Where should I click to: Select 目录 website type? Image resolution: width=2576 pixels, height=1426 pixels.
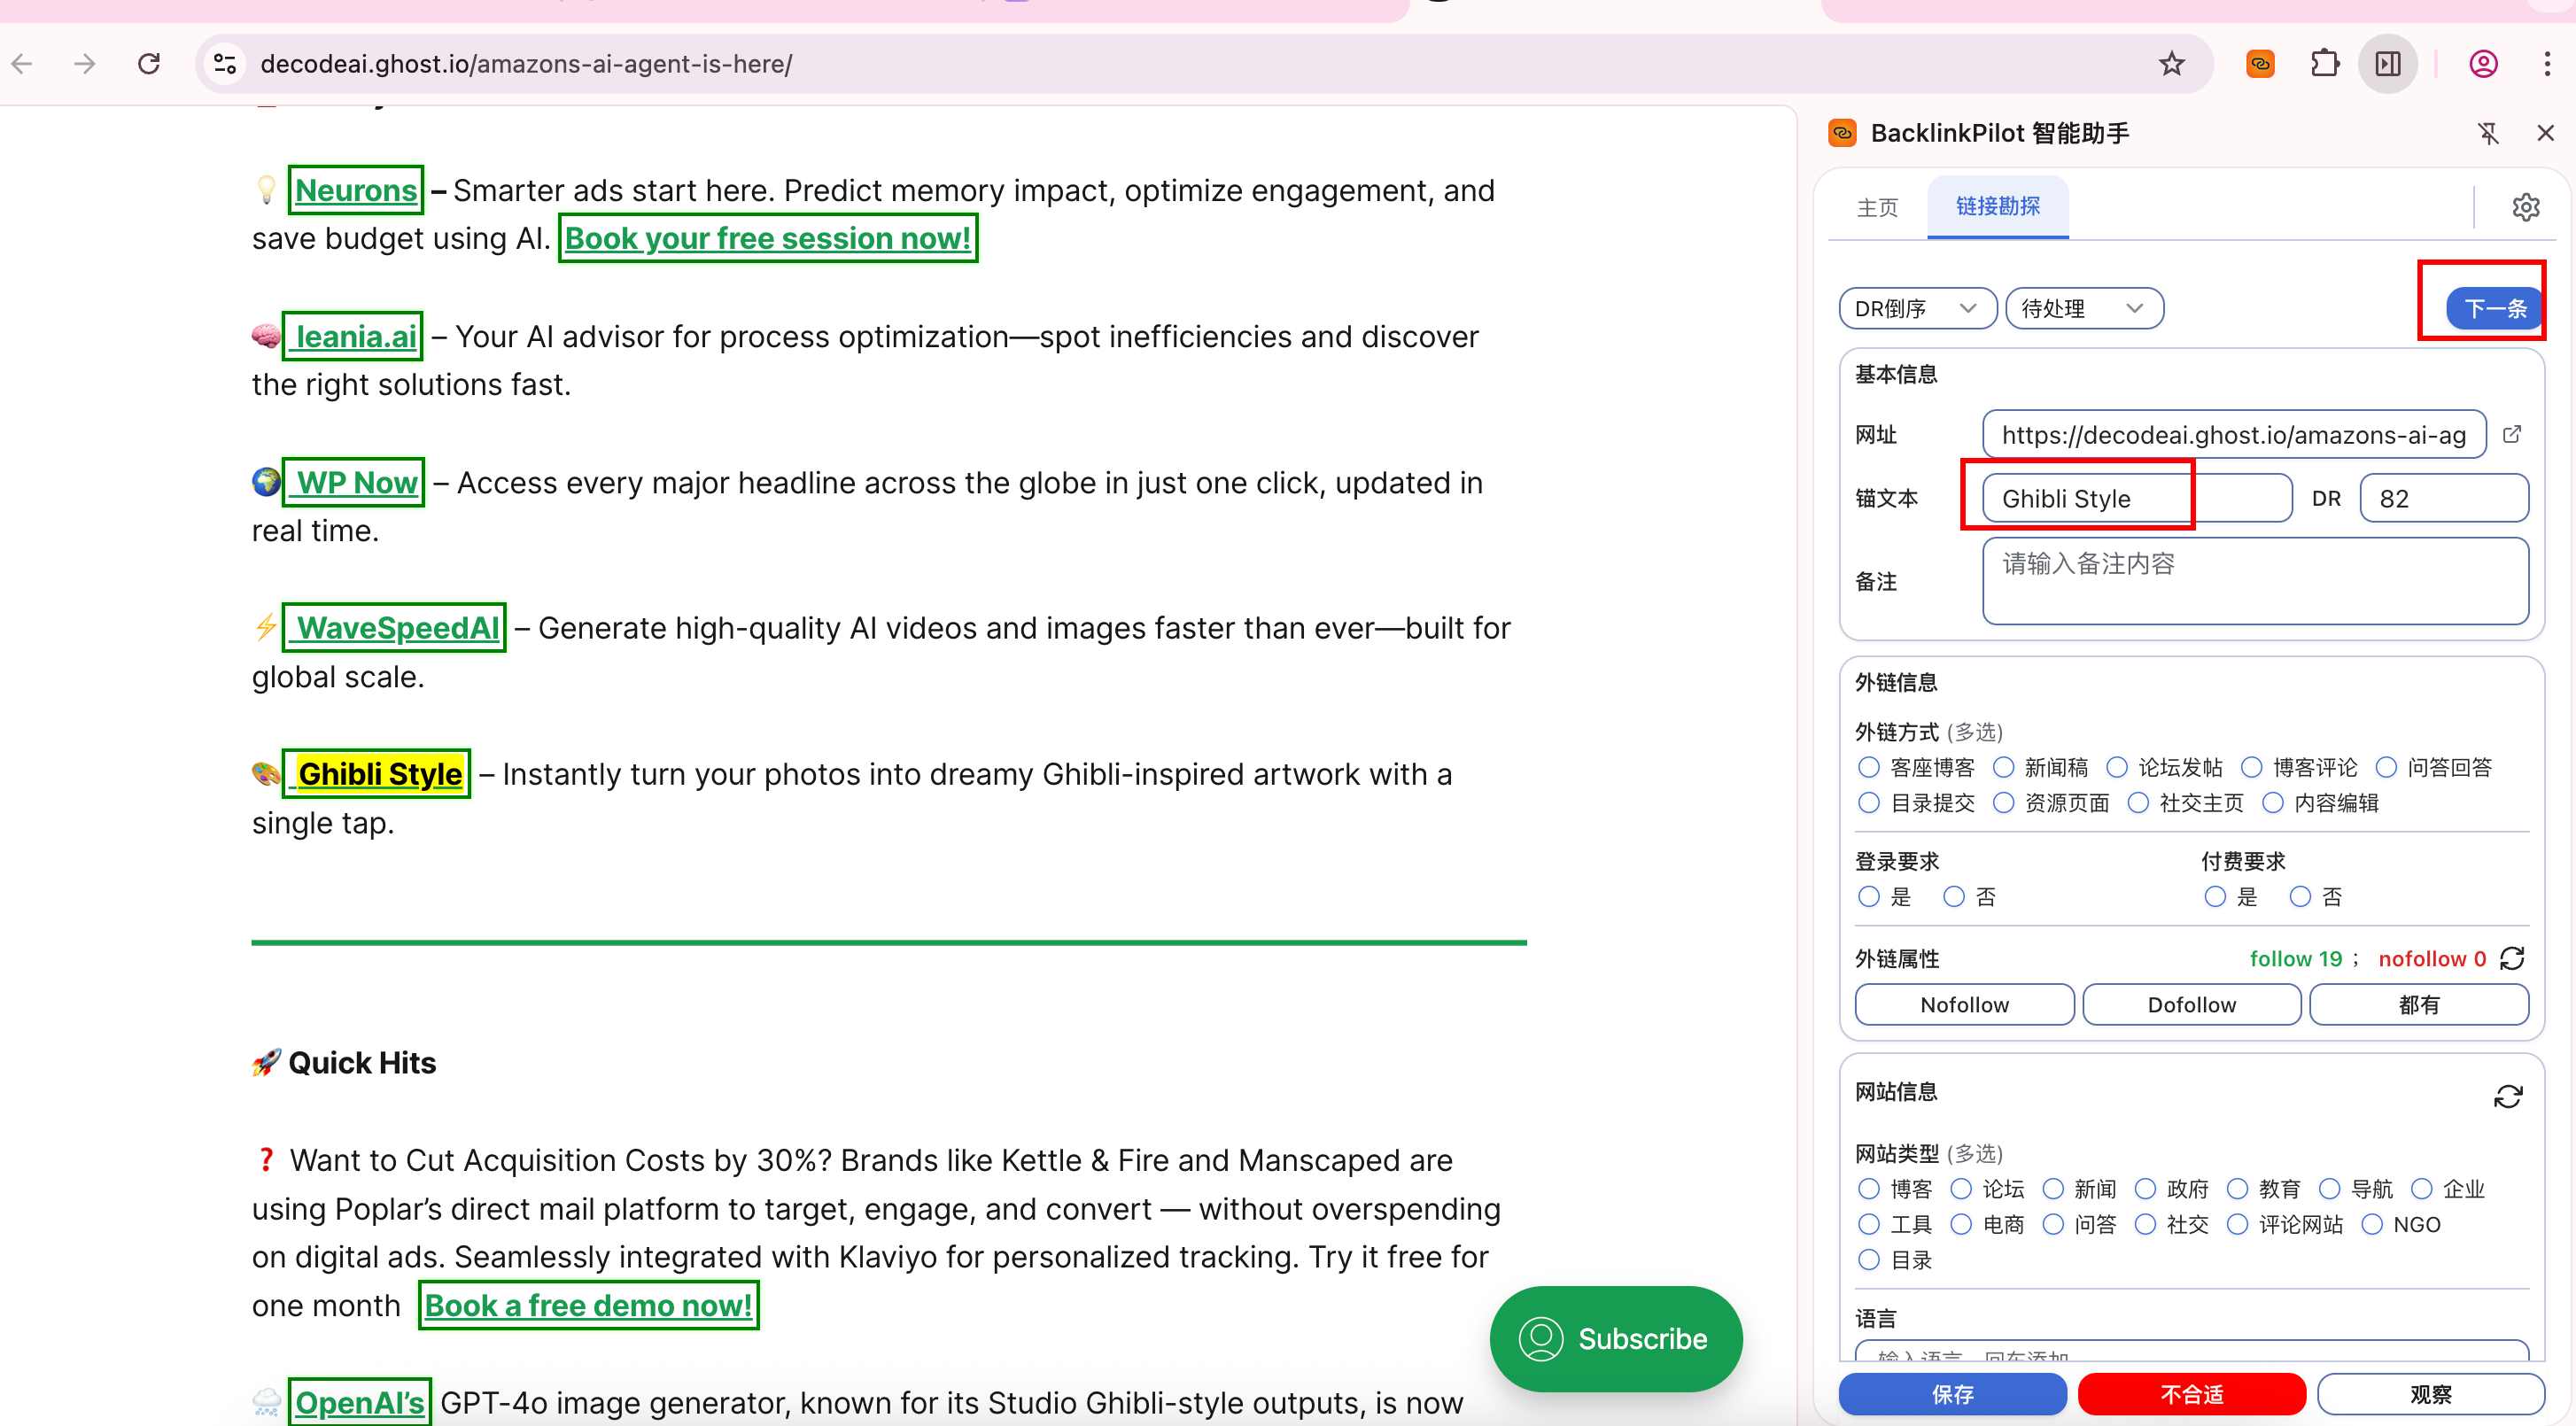1869,1260
